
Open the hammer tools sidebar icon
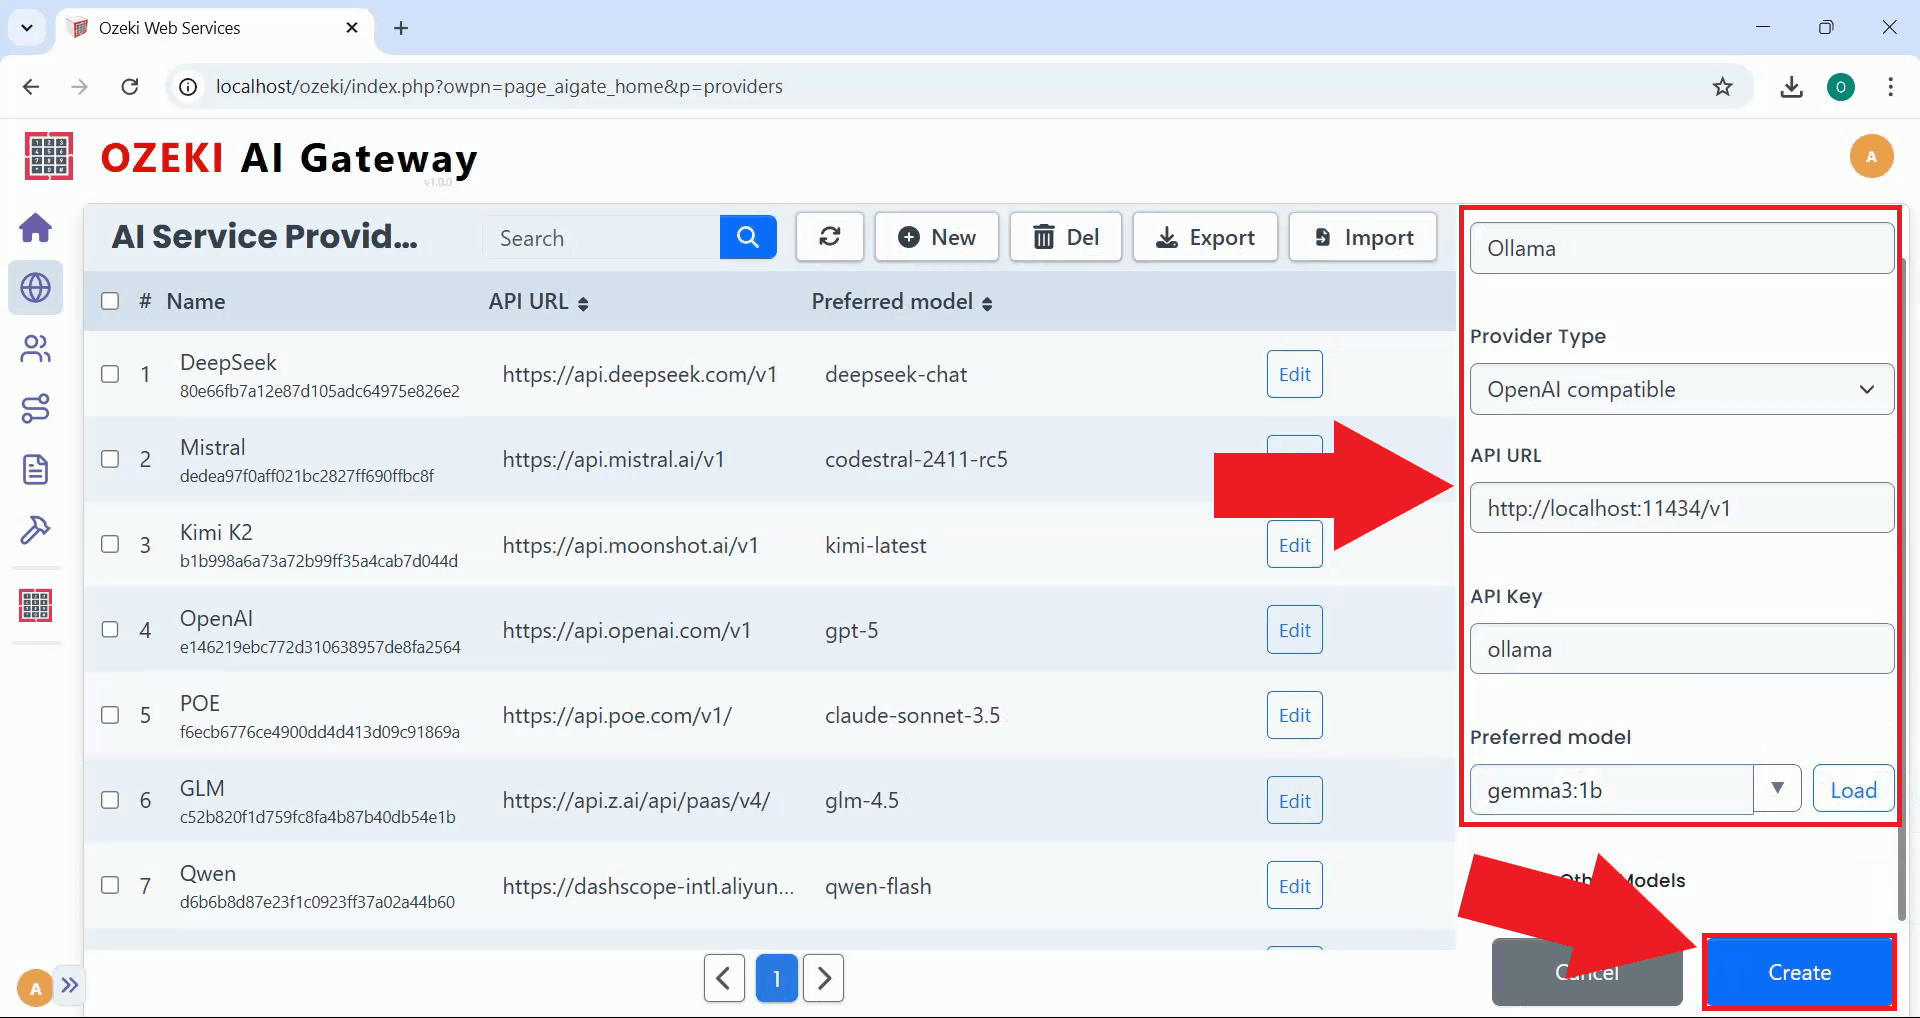coord(36,529)
